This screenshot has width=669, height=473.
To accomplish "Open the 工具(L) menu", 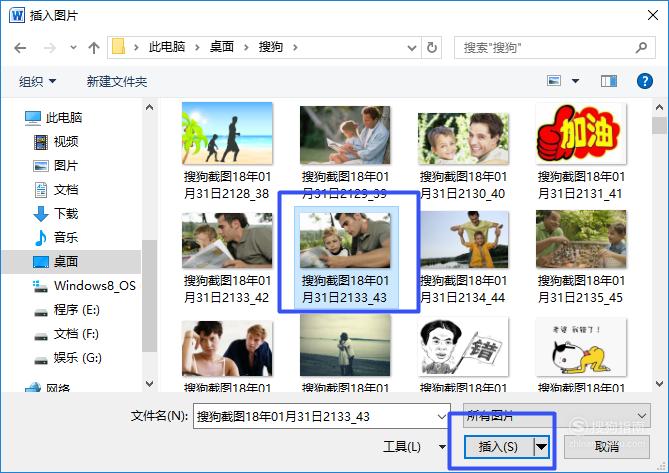I will click(414, 447).
